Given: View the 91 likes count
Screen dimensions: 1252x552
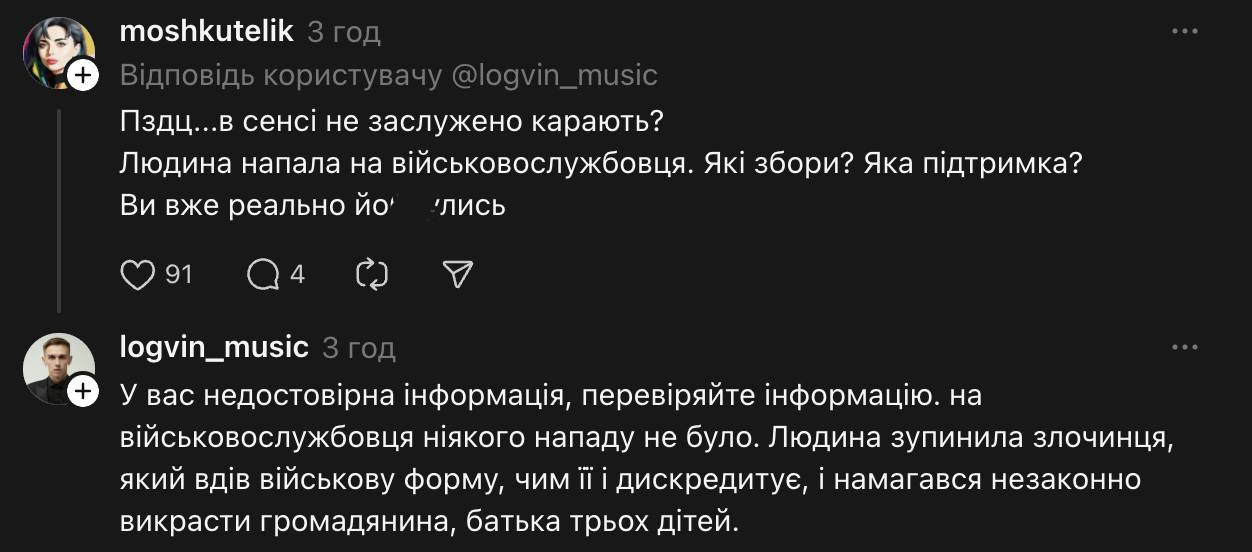Looking at the screenshot, I should click(x=178, y=274).
